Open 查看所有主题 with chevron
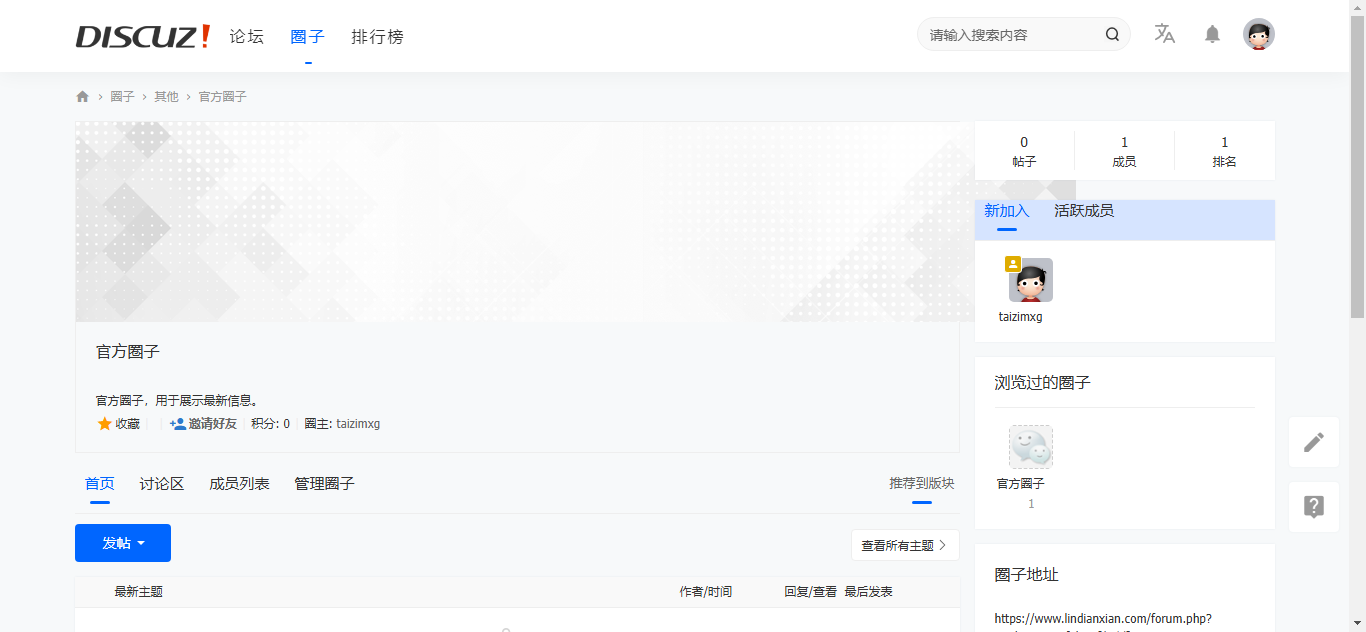This screenshot has width=1366, height=632. pos(904,546)
